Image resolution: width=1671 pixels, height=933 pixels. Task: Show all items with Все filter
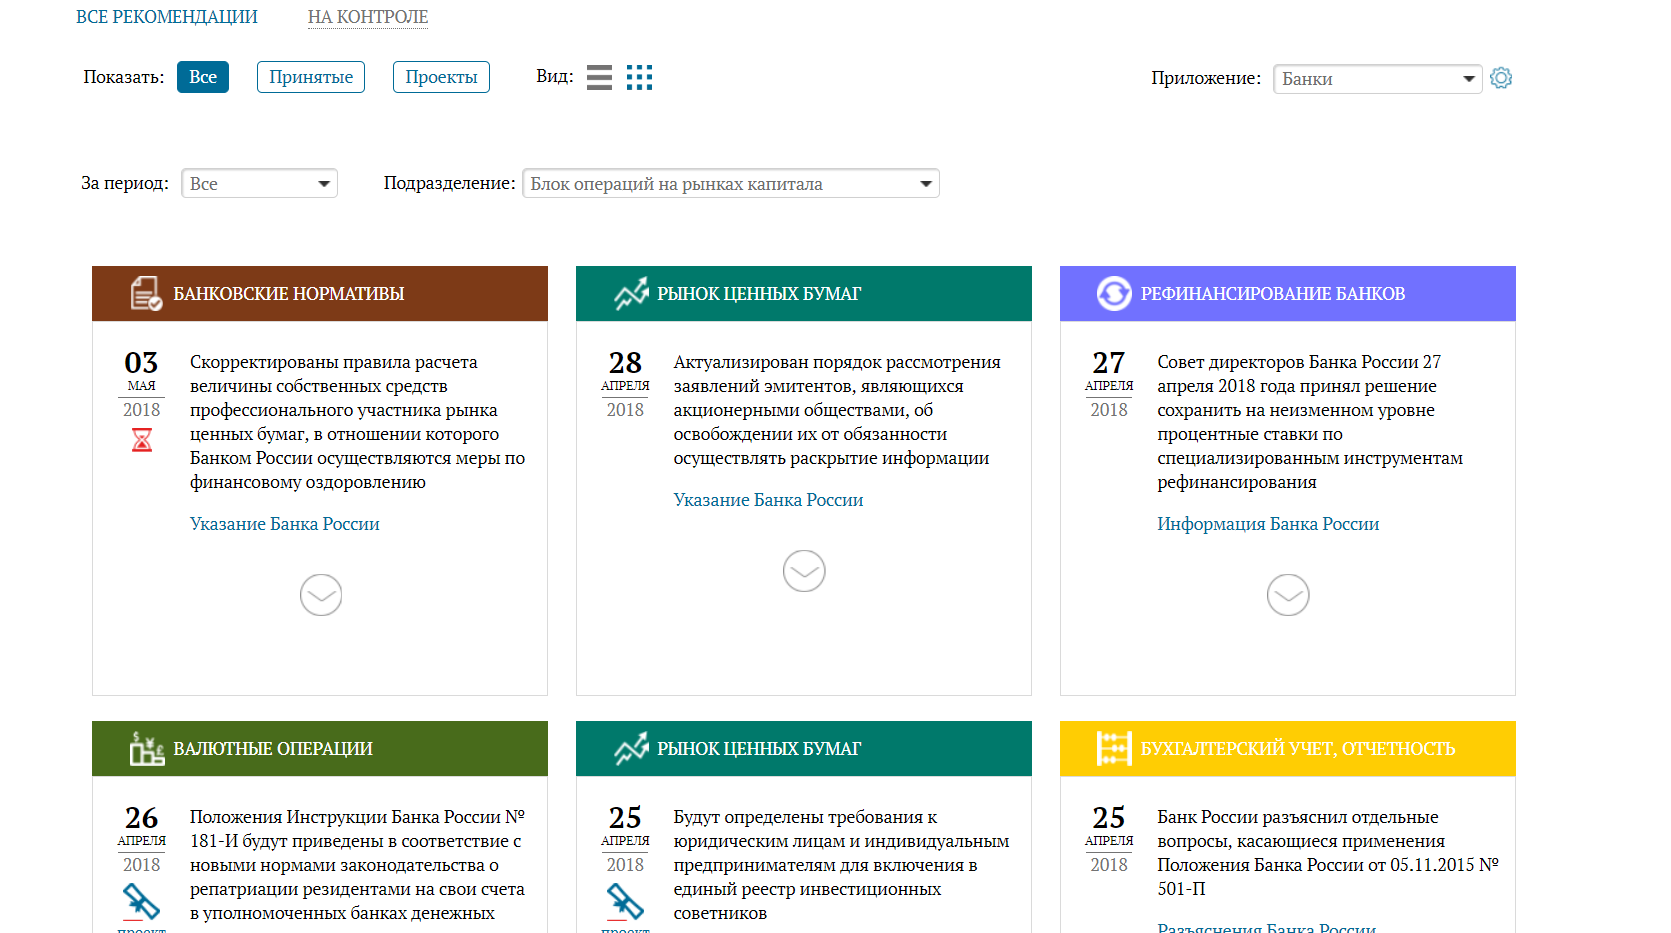click(x=203, y=77)
